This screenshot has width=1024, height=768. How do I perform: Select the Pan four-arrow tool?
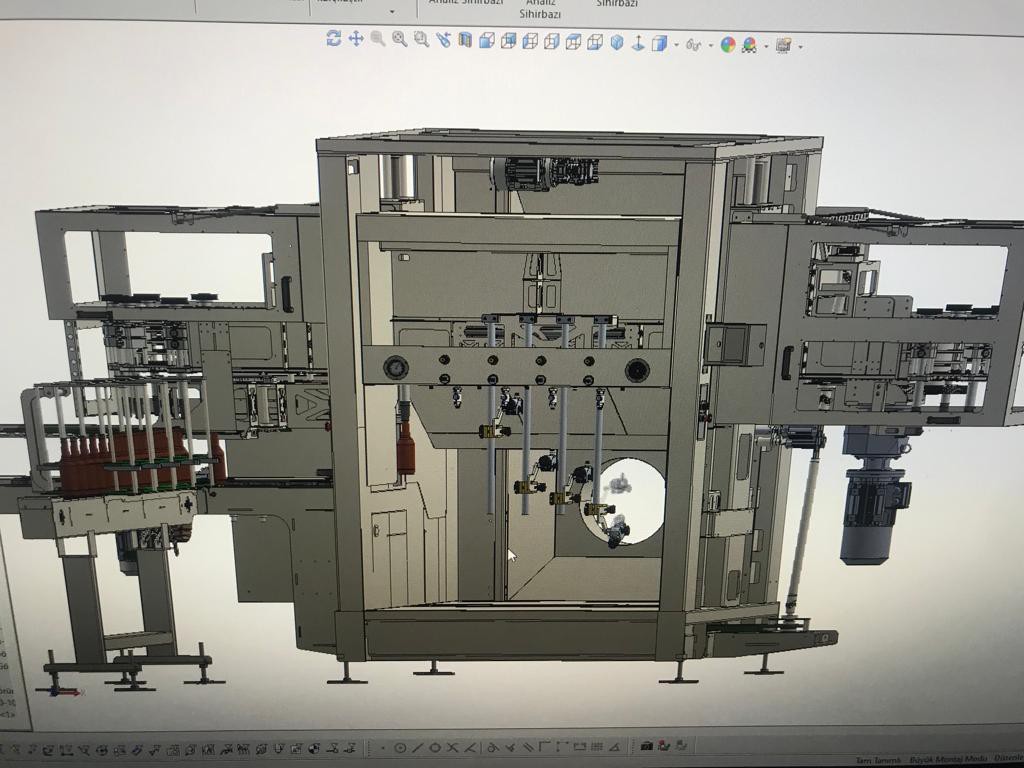click(356, 39)
